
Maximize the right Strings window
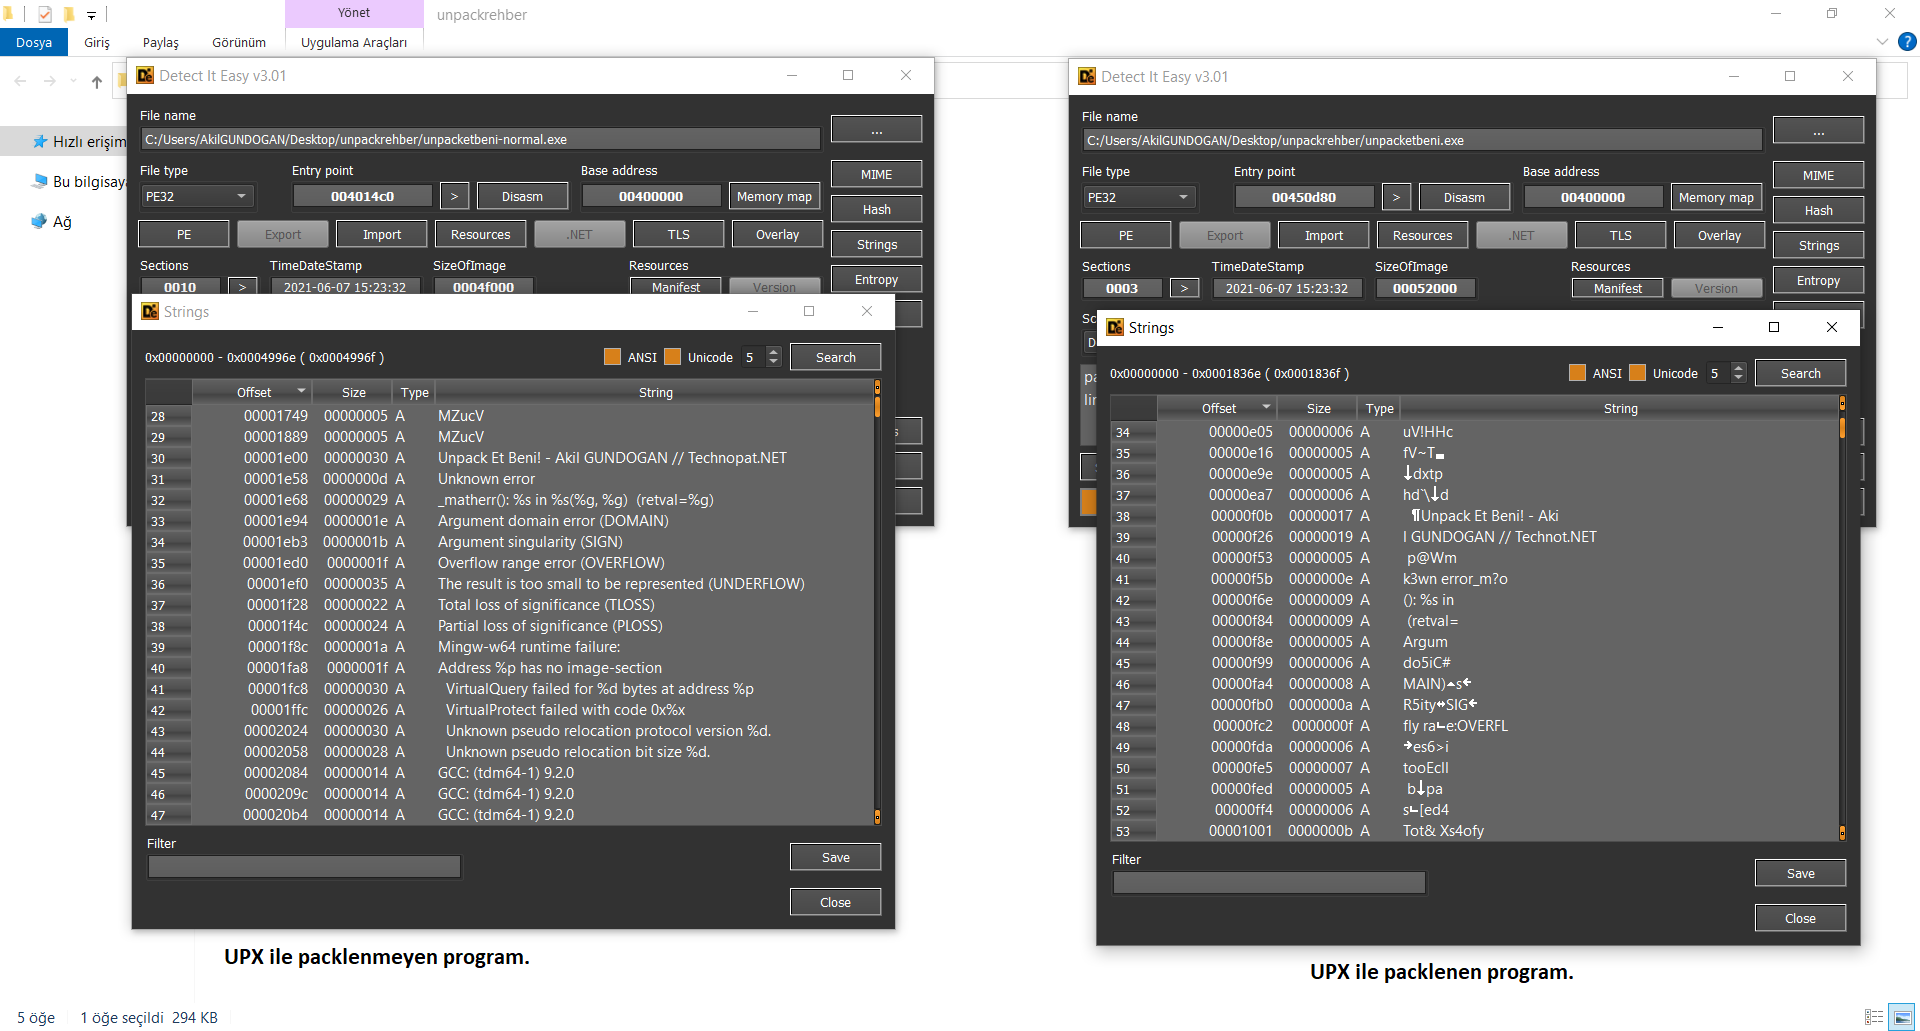click(1774, 327)
